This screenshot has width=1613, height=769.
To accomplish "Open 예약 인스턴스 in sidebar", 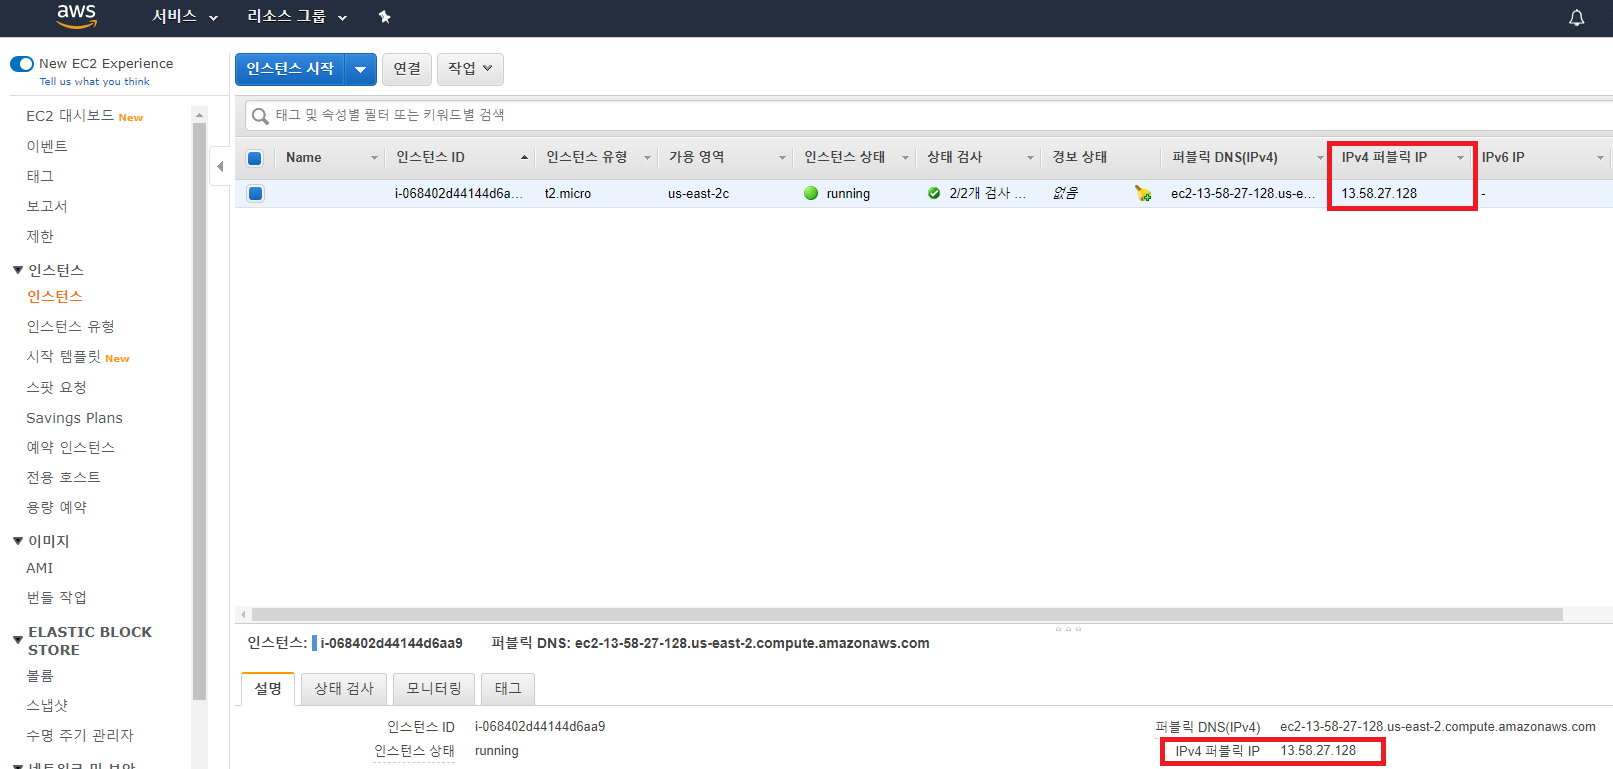I will (70, 447).
